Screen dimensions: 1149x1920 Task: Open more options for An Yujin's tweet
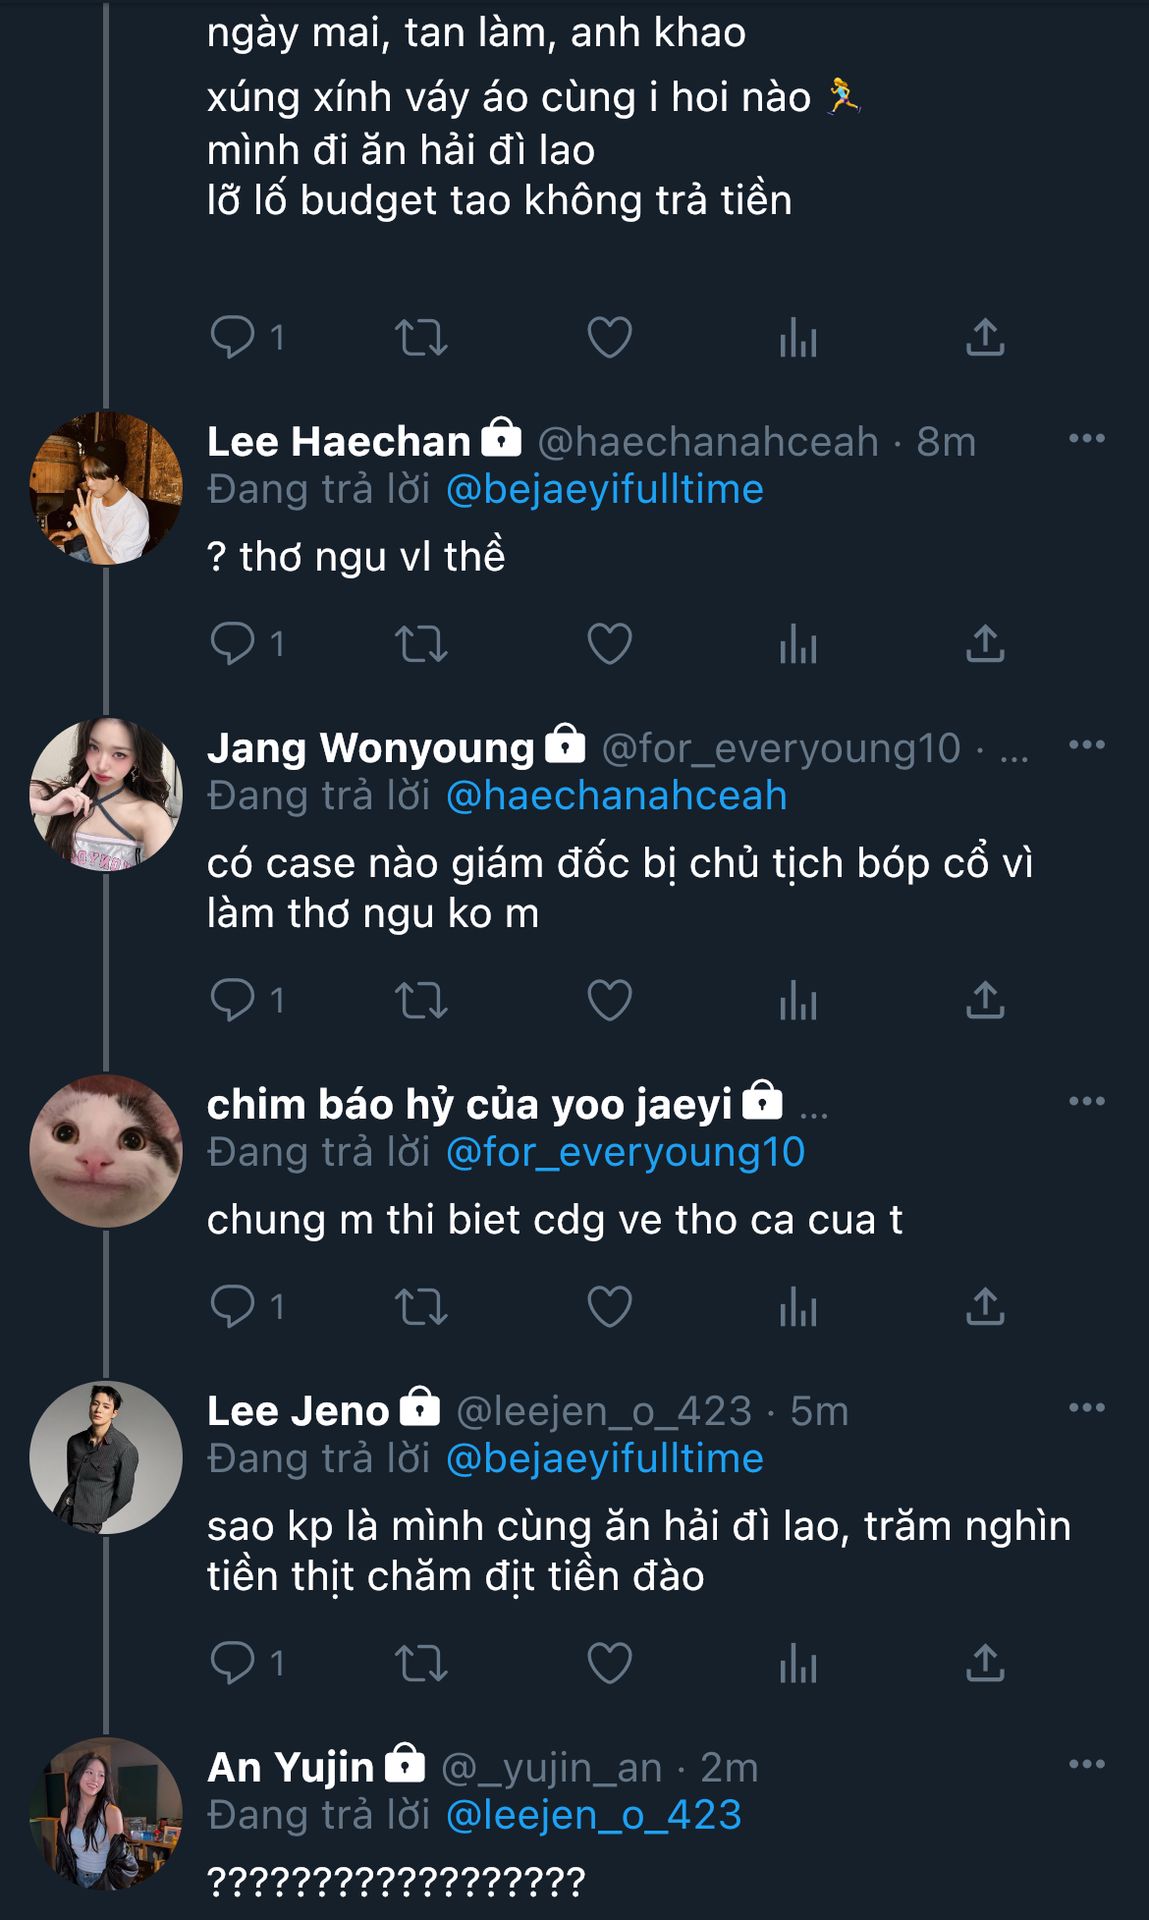[1086, 1764]
